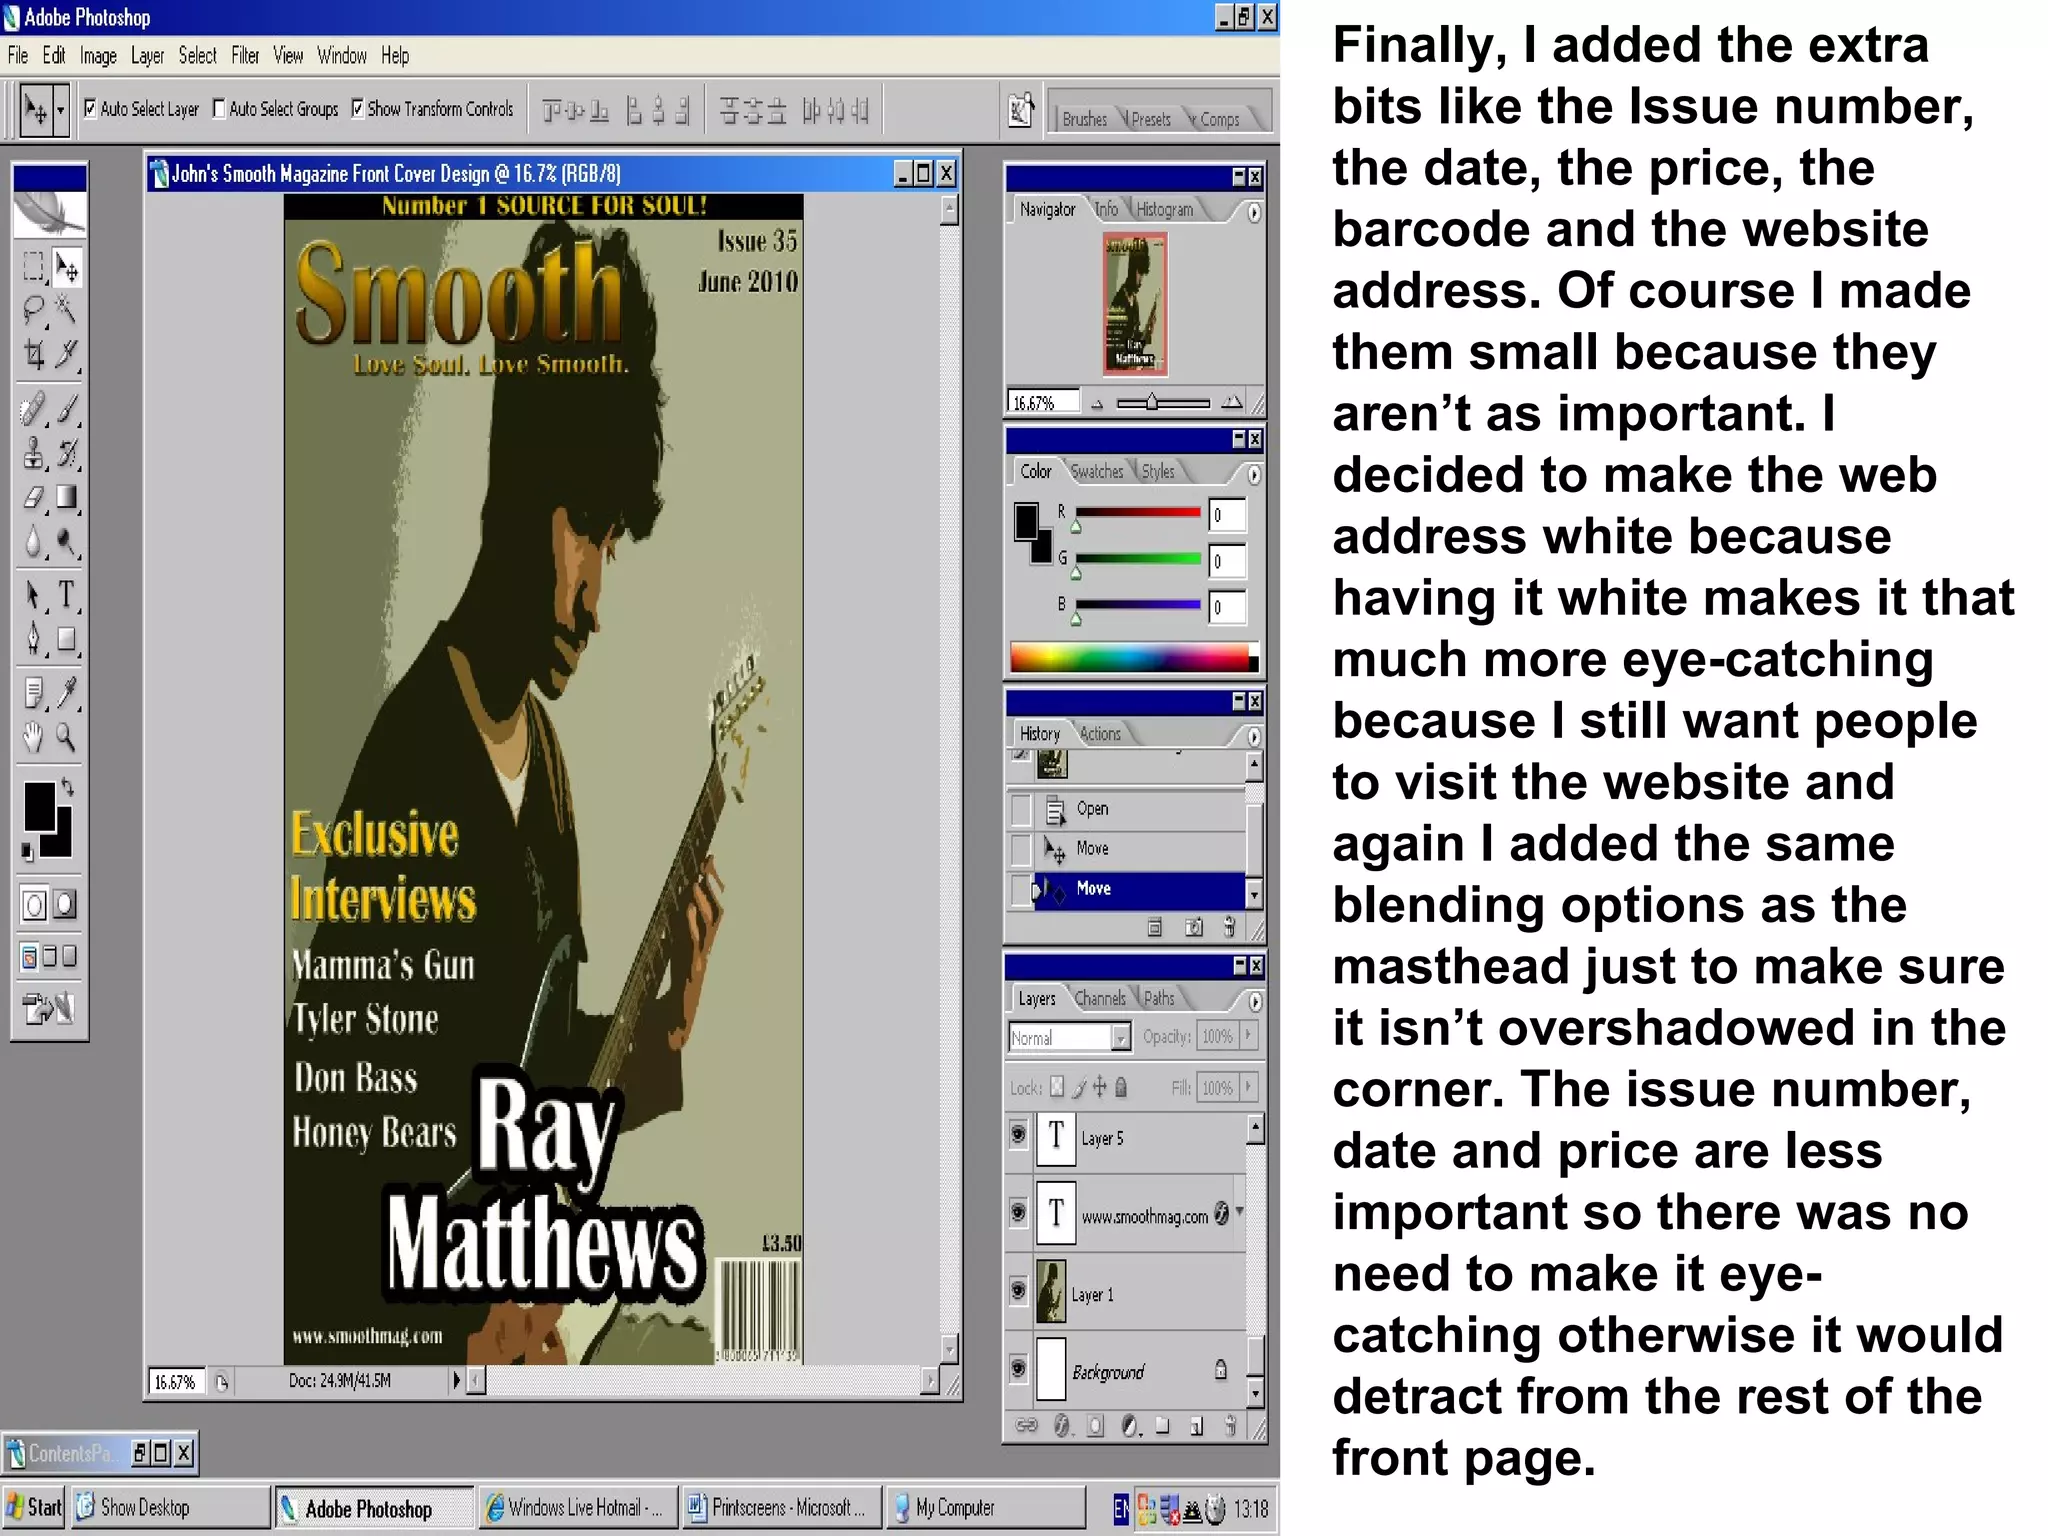The image size is (2048, 1536).
Task: Toggle Lock transparent pixels in Layers
Action: [1057, 1087]
